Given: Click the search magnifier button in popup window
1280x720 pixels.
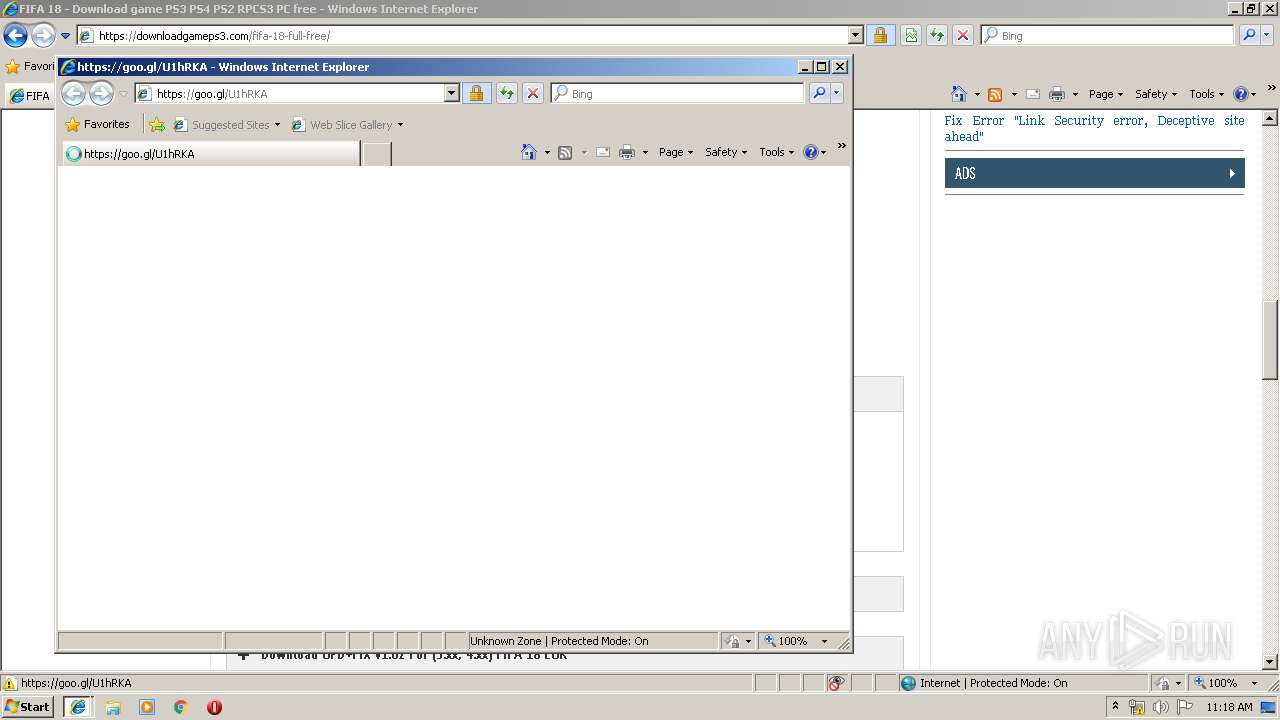Looking at the screenshot, I should point(819,93).
